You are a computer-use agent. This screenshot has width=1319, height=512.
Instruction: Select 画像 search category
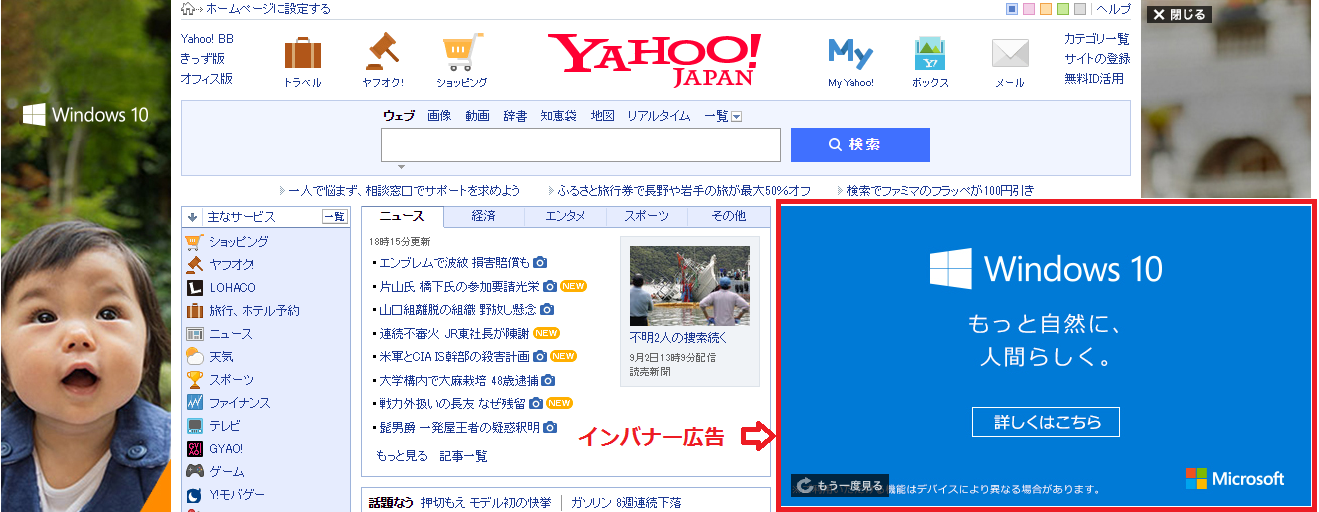[439, 116]
